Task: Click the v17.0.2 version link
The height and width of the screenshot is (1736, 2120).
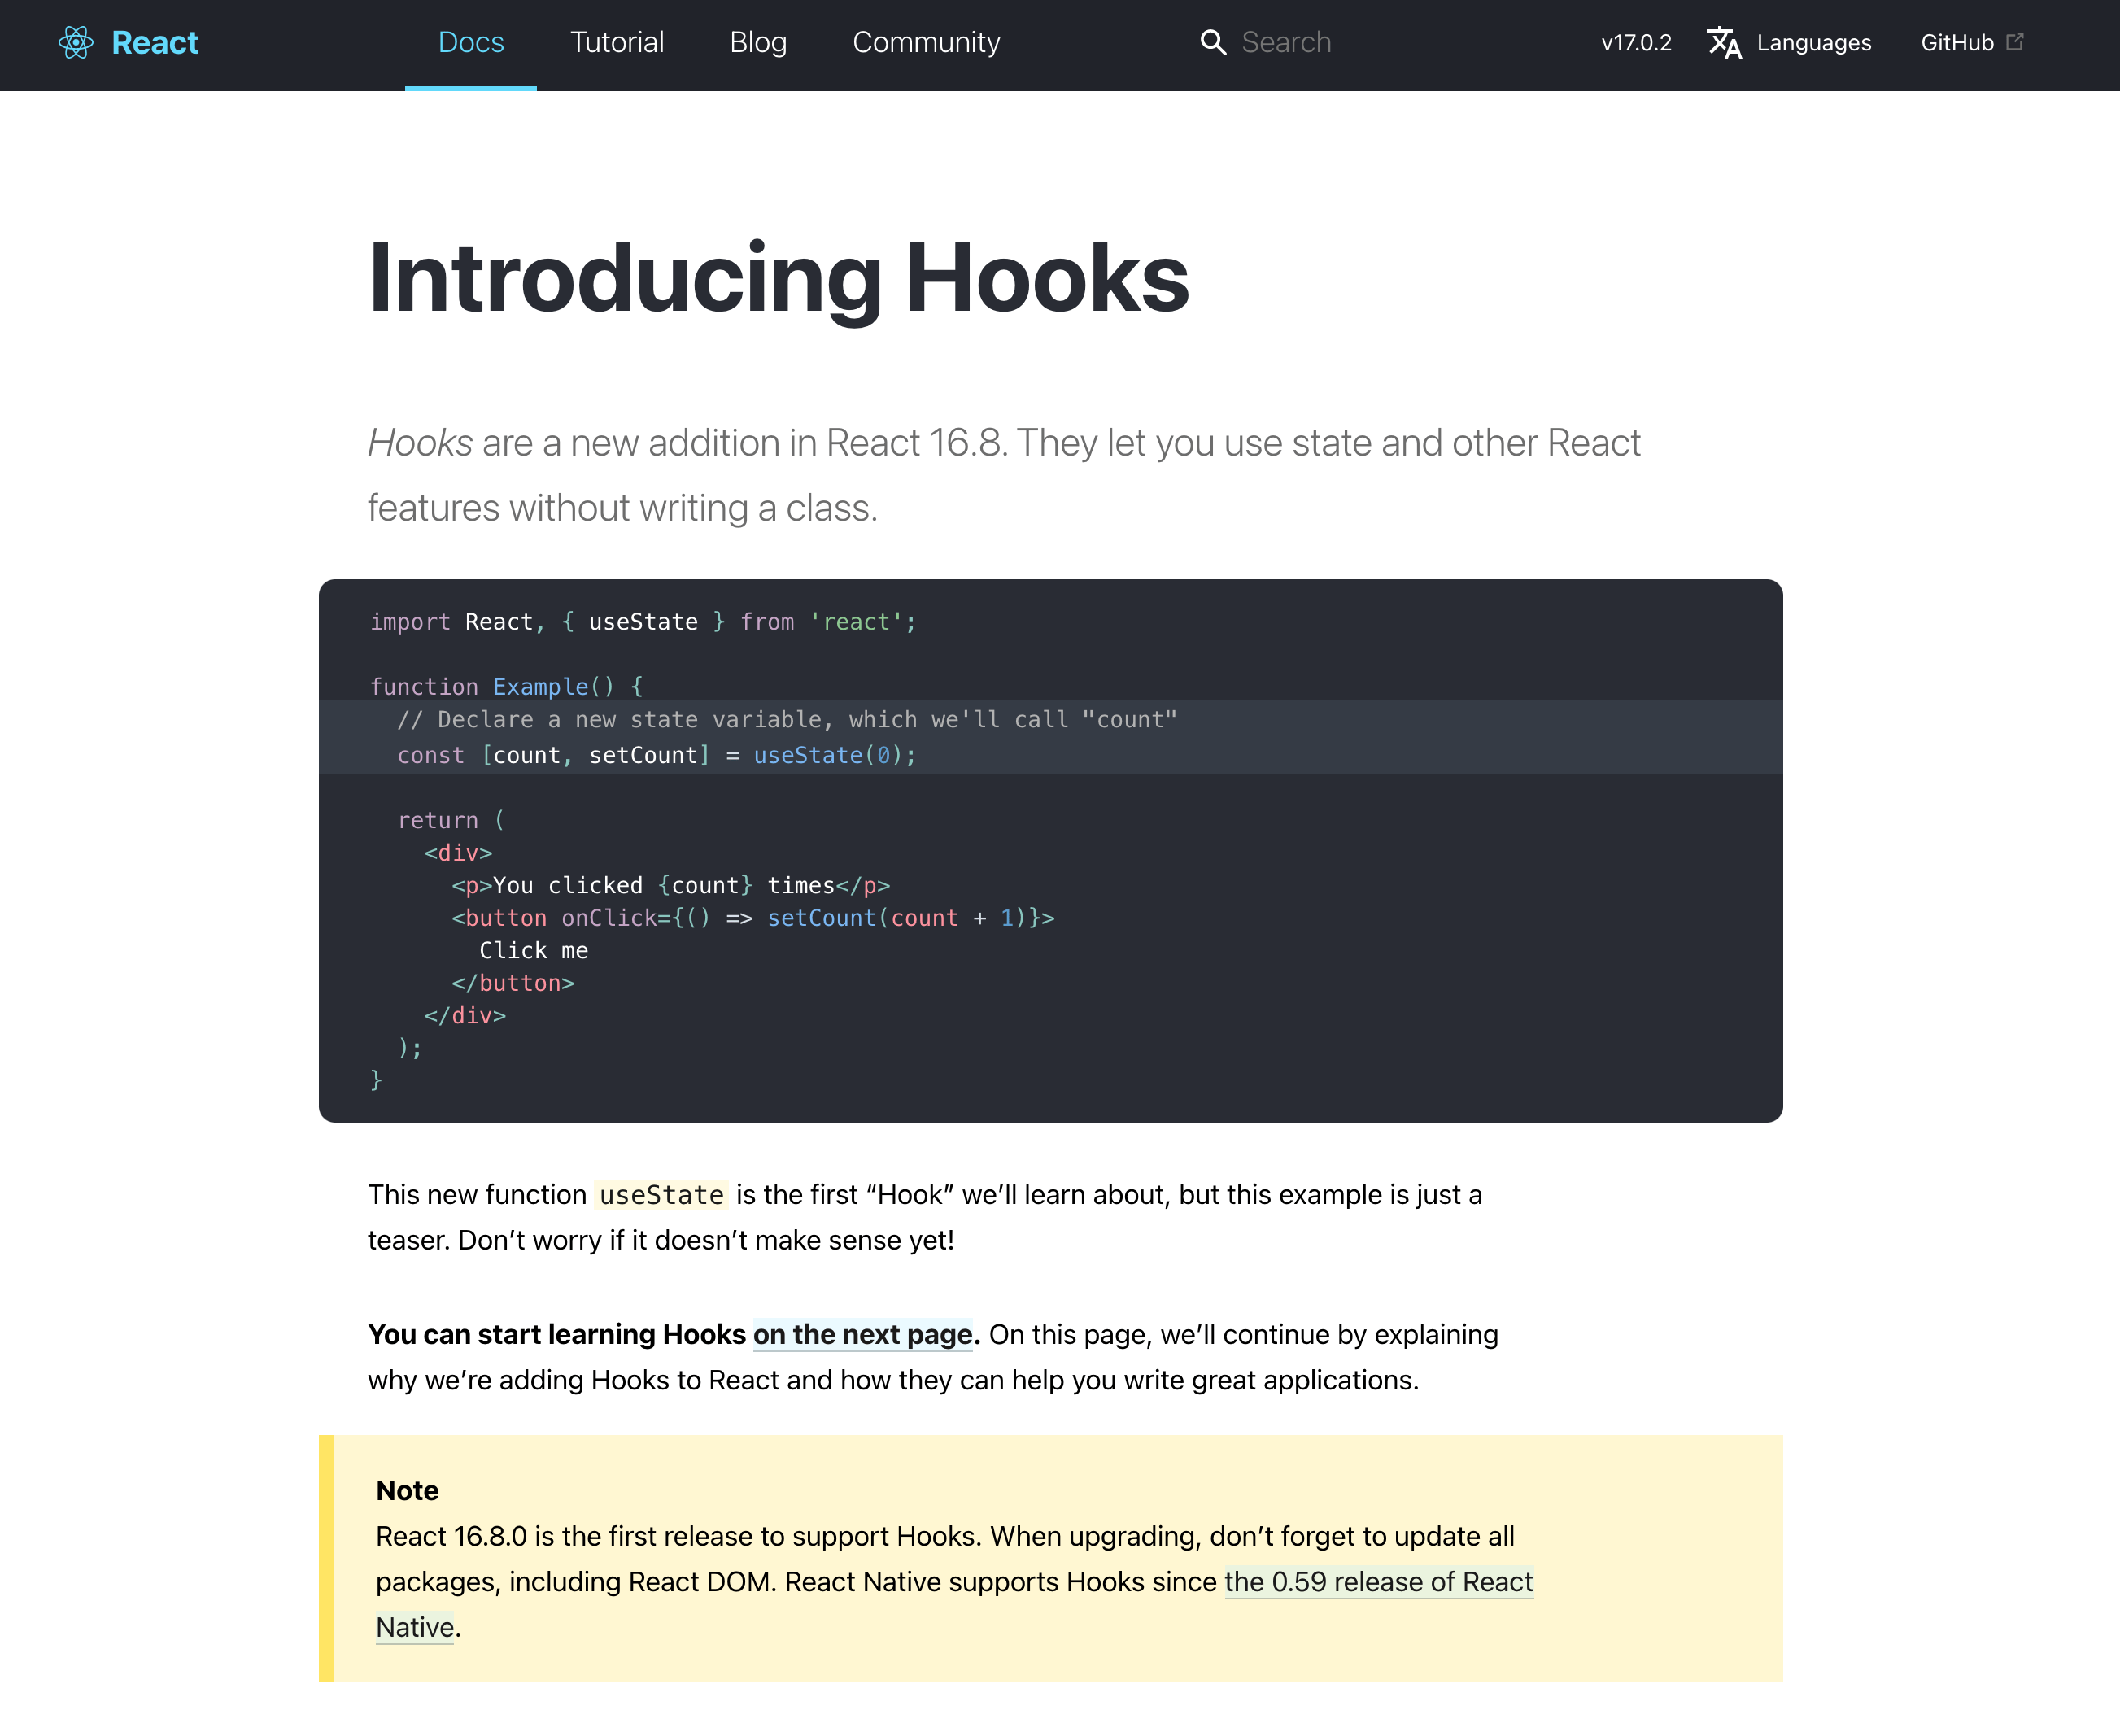Action: point(1636,42)
